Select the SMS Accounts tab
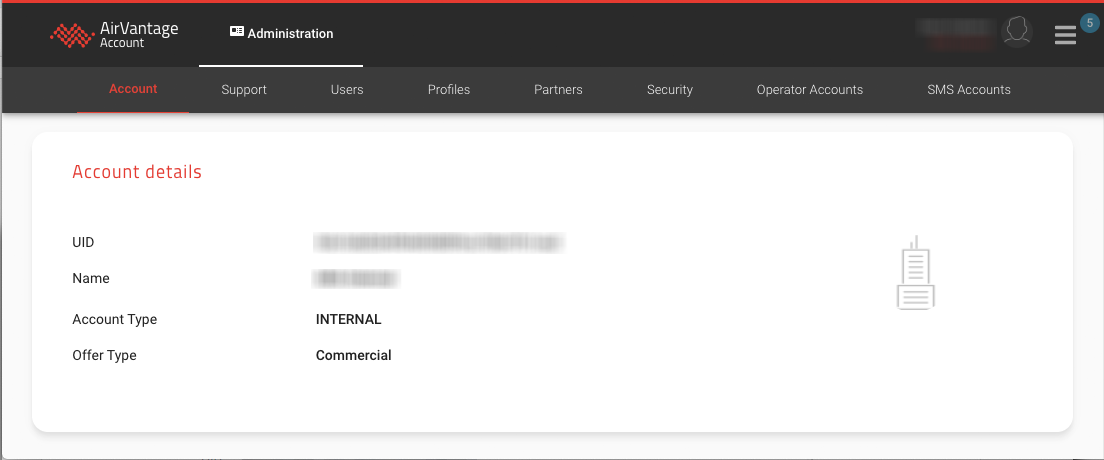Screen dimensions: 1104x460 969,90
